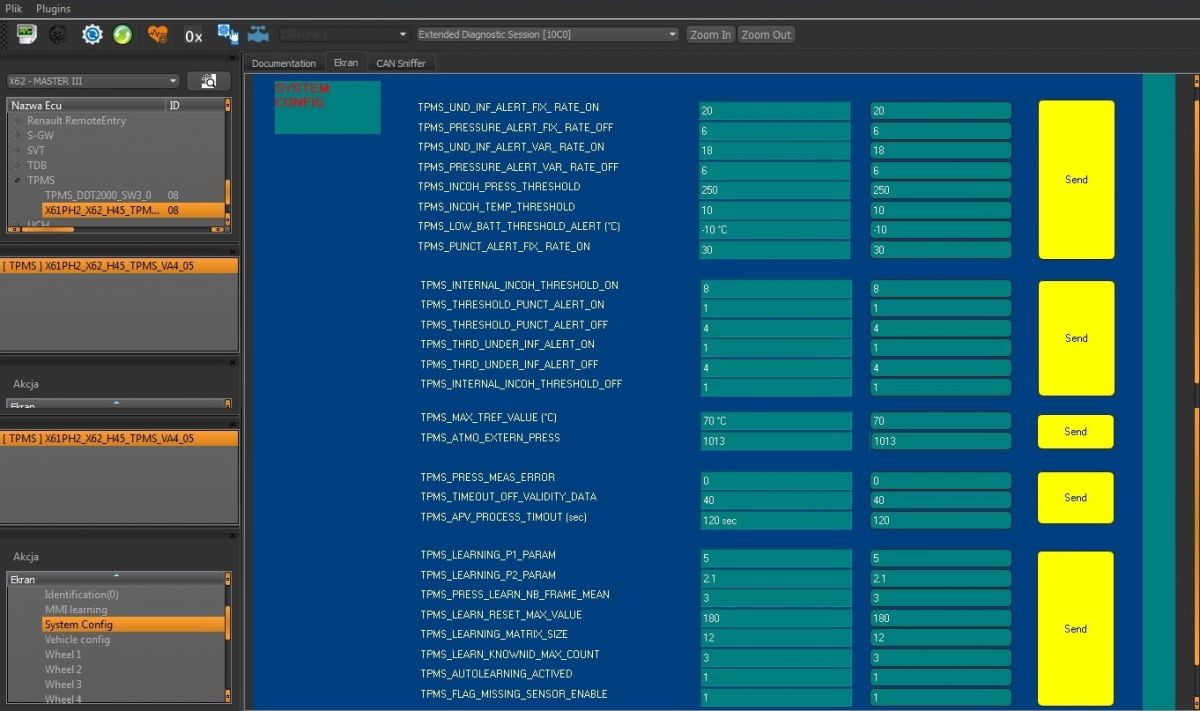Click the green circular refresh icon
This screenshot has height=711, width=1200.
coord(122,35)
